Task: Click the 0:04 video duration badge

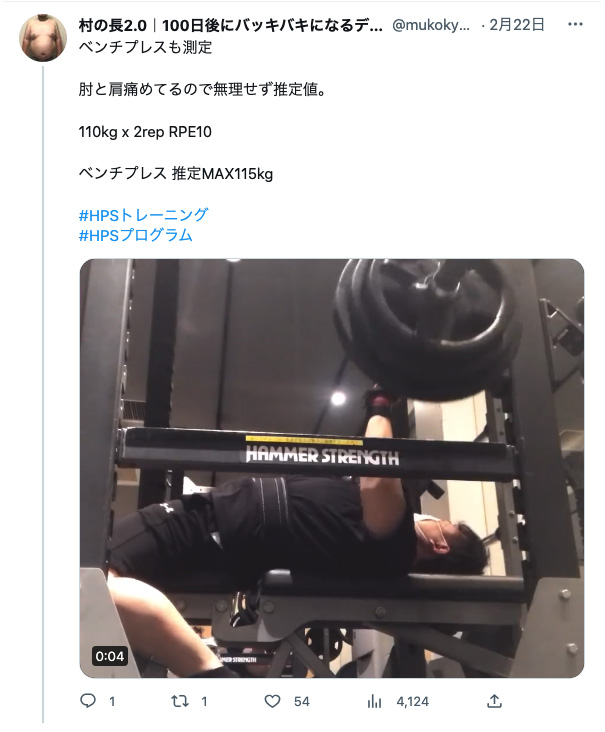Action: pyautogui.click(x=110, y=656)
